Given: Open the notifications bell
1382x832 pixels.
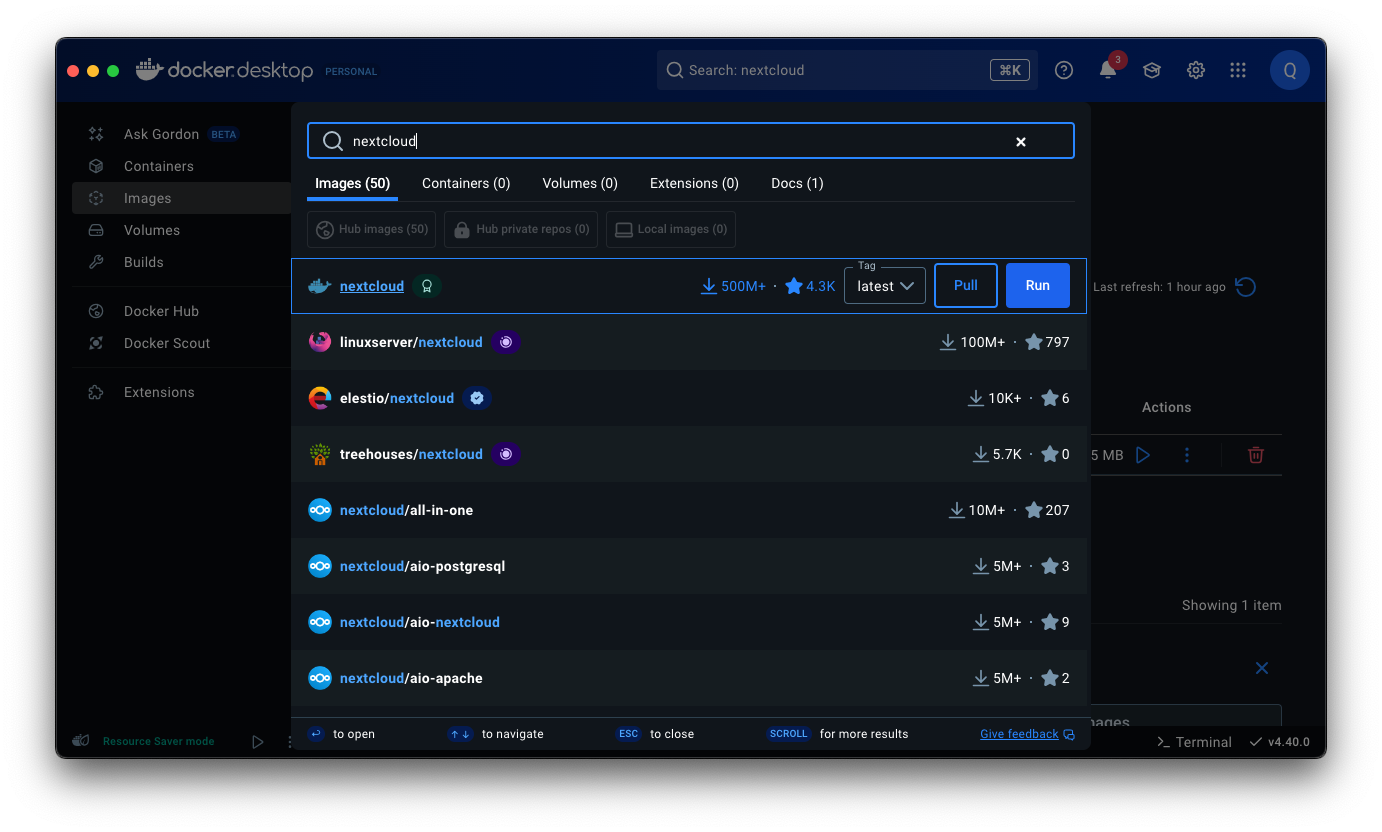Looking at the screenshot, I should coord(1108,70).
